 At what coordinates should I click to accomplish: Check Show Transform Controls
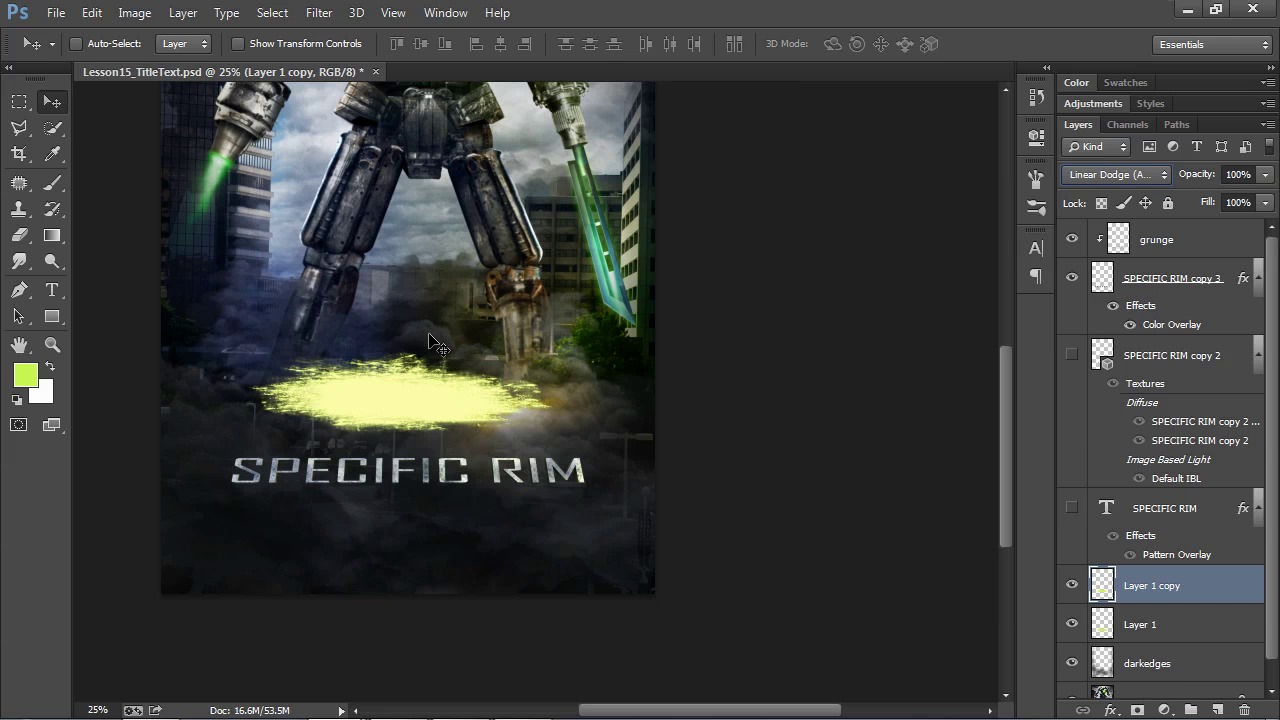tap(238, 44)
